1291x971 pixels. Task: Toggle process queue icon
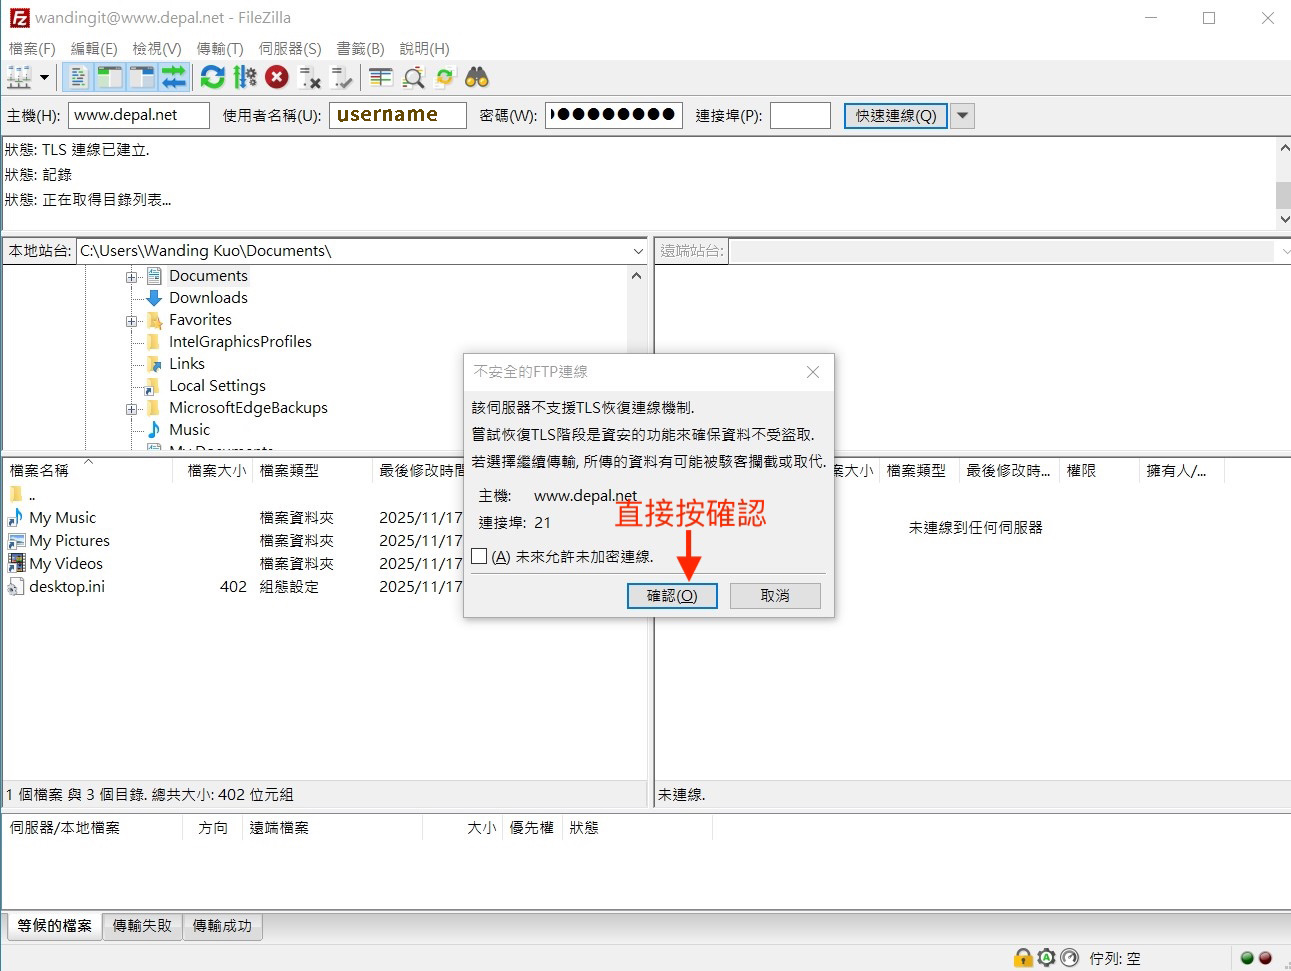coord(245,78)
